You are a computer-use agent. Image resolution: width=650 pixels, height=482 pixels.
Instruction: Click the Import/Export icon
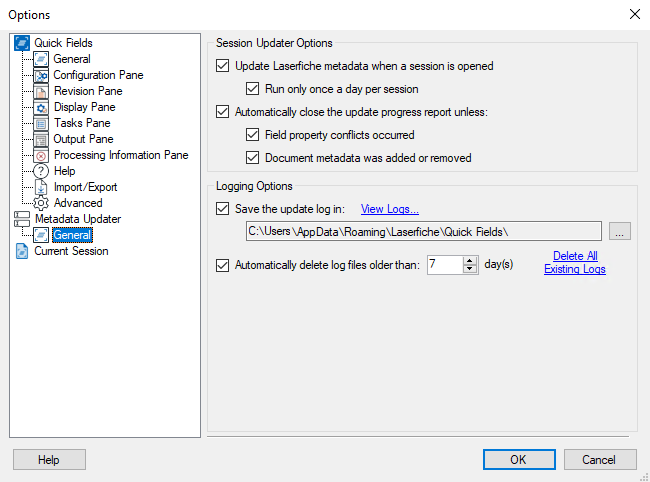tap(41, 187)
